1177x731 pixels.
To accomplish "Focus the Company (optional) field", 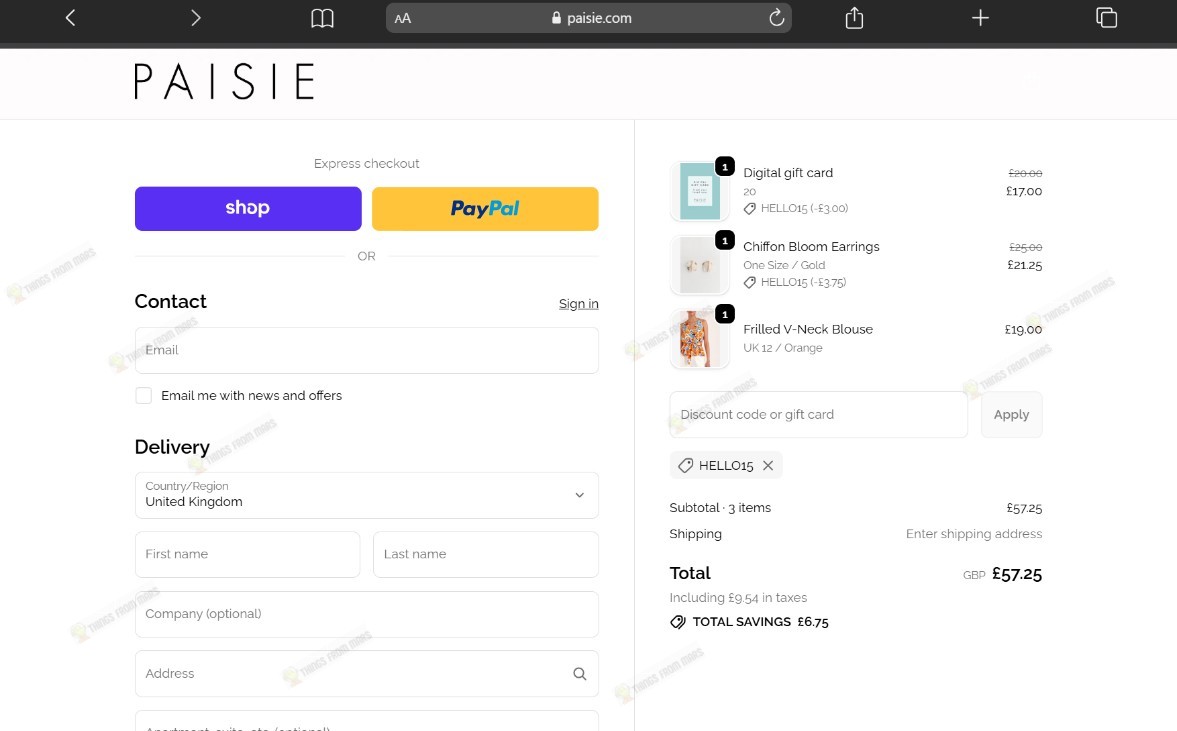I will click(x=366, y=614).
